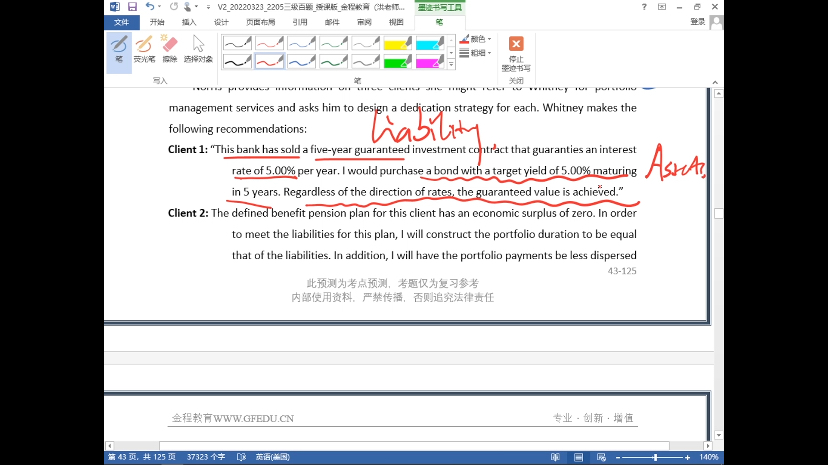Image resolution: width=828 pixels, height=465 pixels.
Task: Pick the yellow highlighter swatch
Action: [x=398, y=43]
